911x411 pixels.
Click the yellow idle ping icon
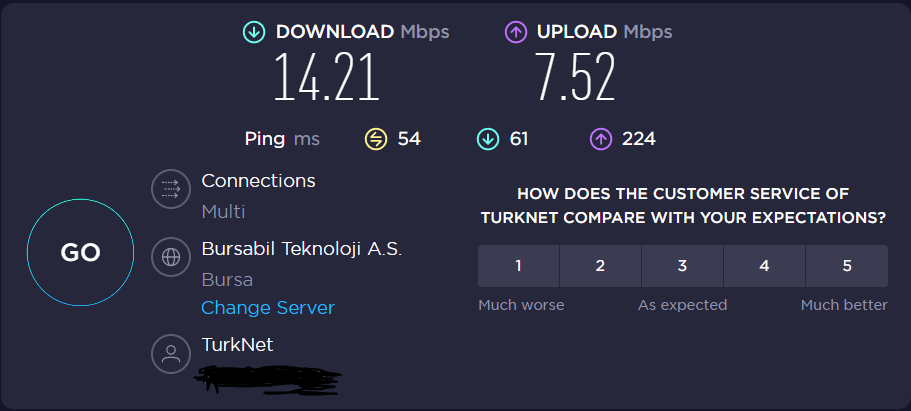tap(375, 139)
